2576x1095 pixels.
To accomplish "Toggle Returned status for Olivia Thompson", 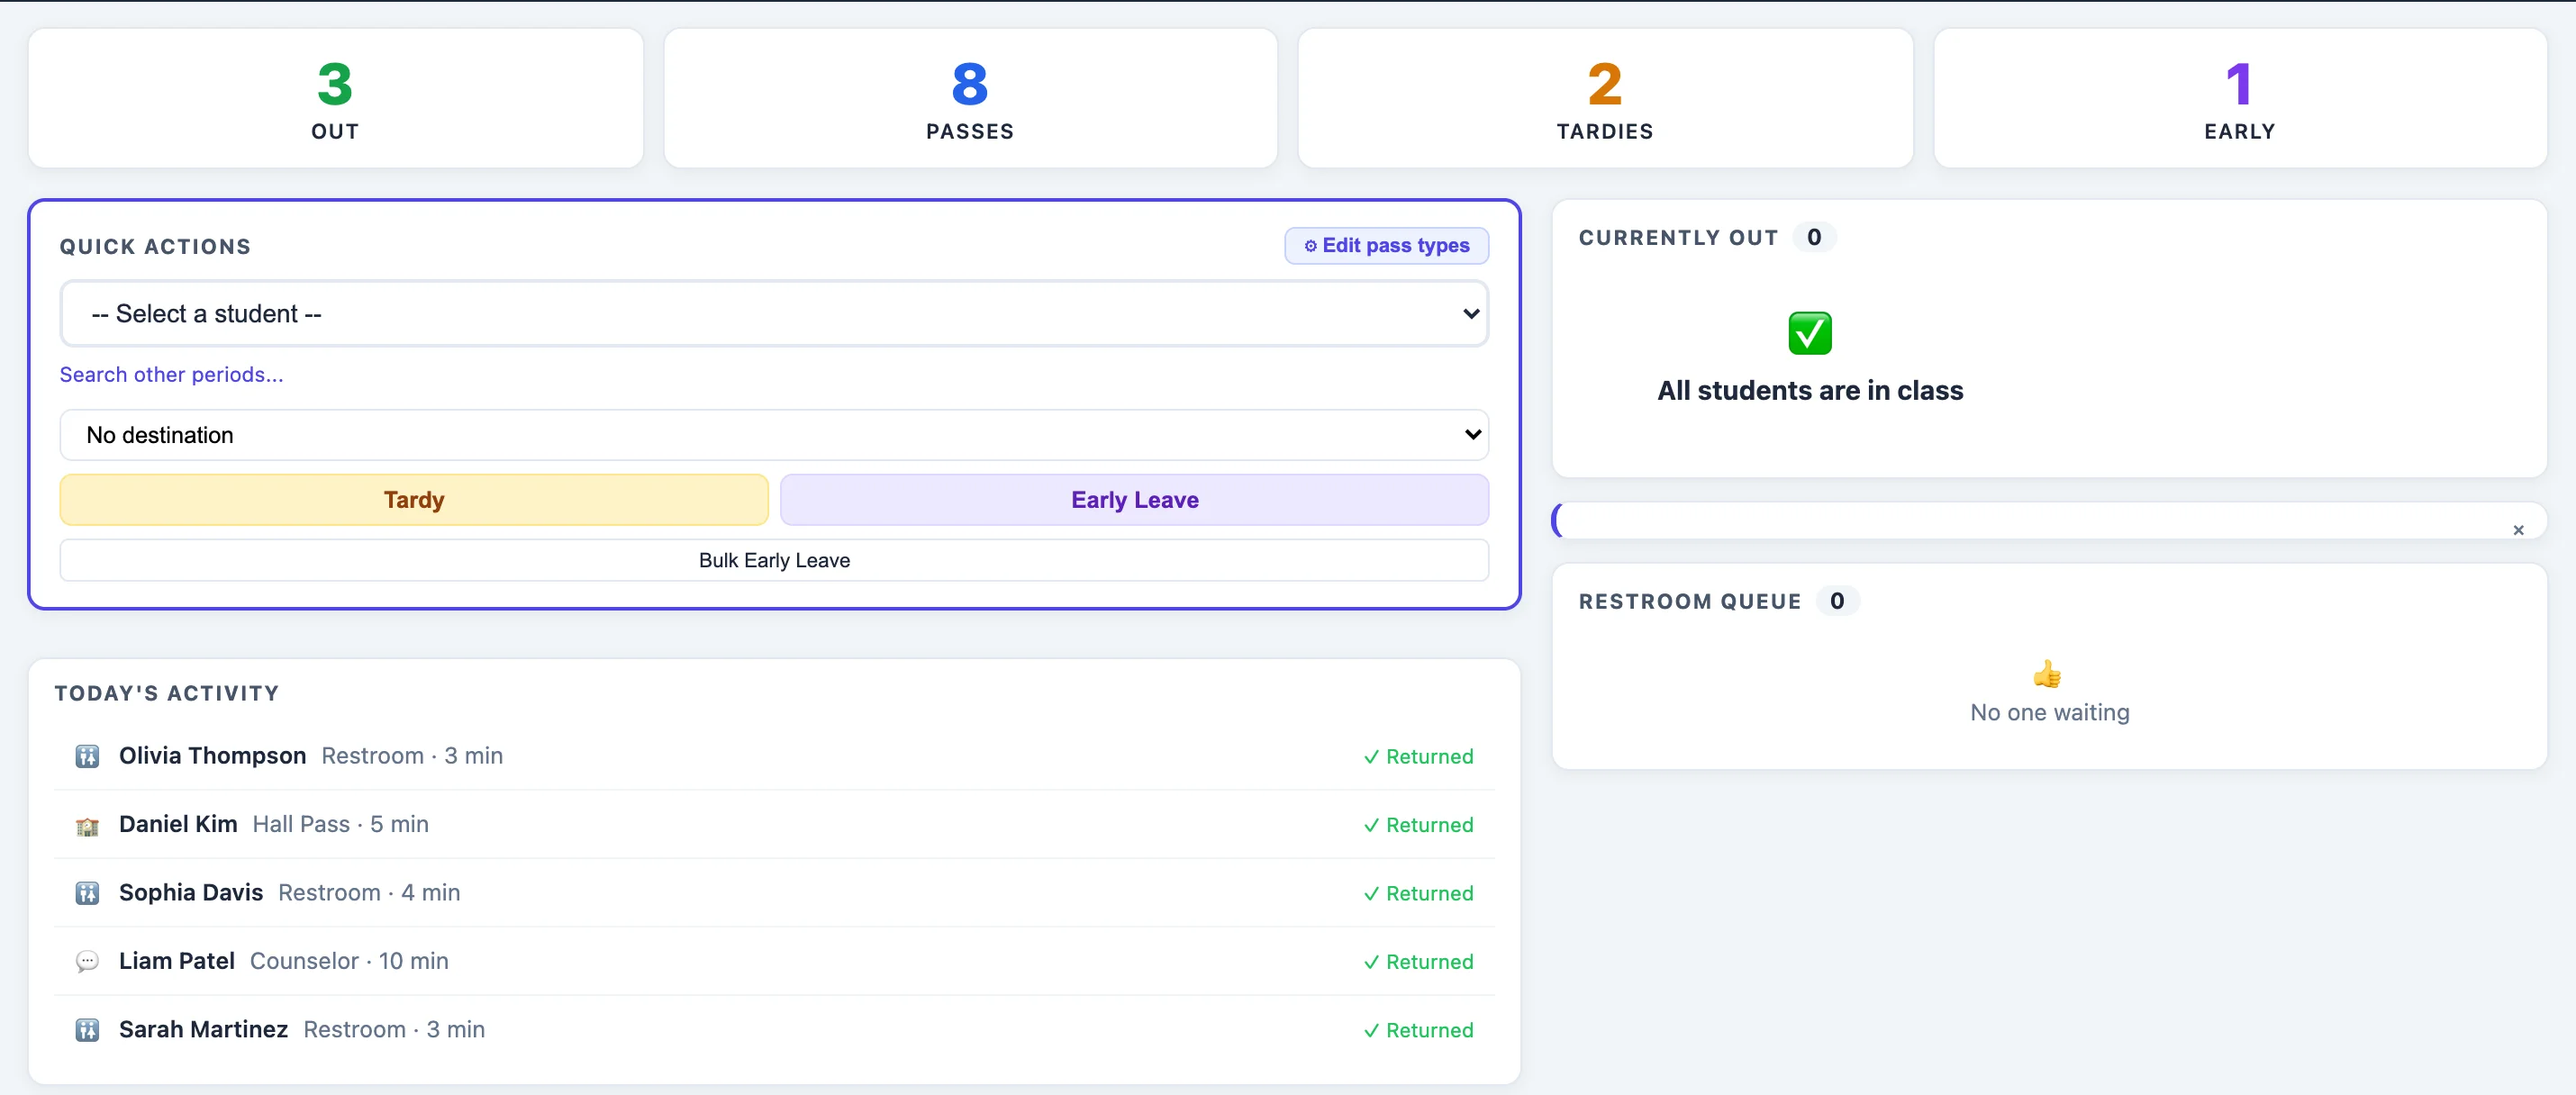I will 1419,756.
